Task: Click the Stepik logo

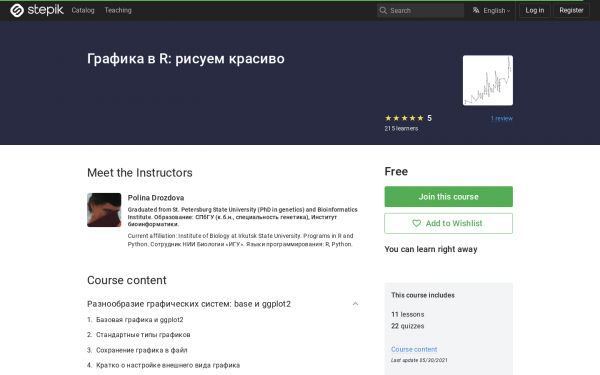Action: pyautogui.click(x=37, y=10)
